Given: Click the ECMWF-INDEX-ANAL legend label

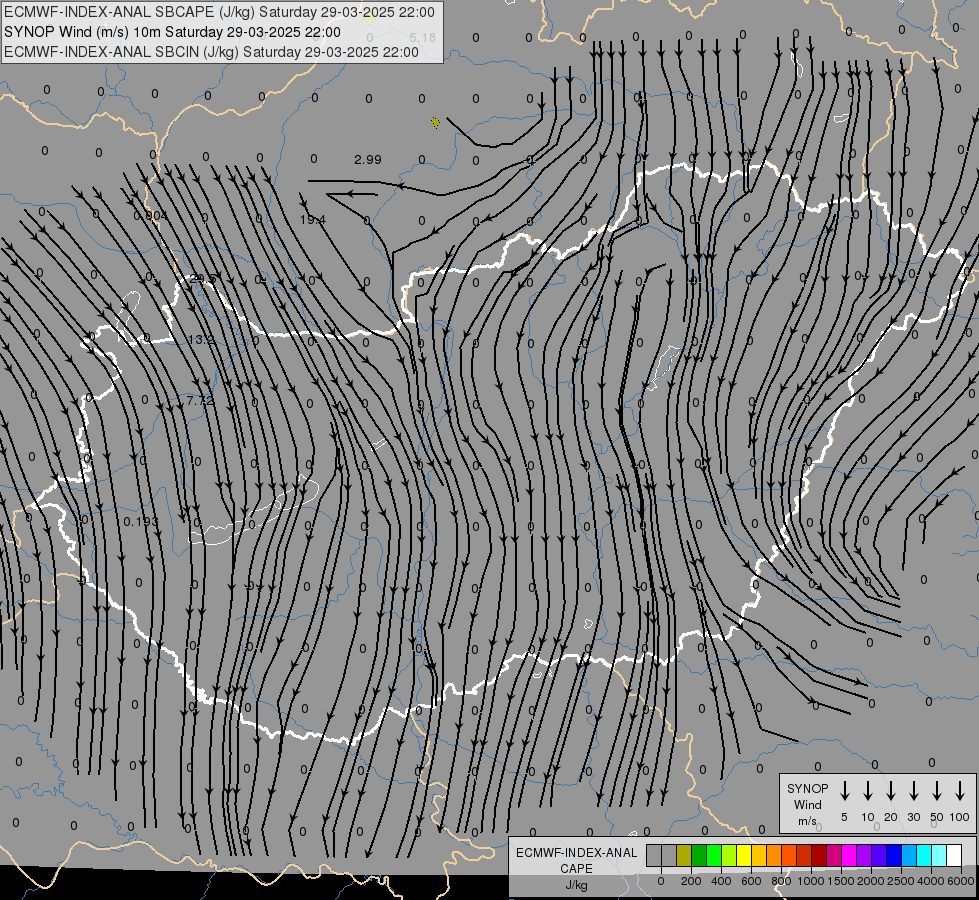Looking at the screenshot, I should tap(576, 853).
